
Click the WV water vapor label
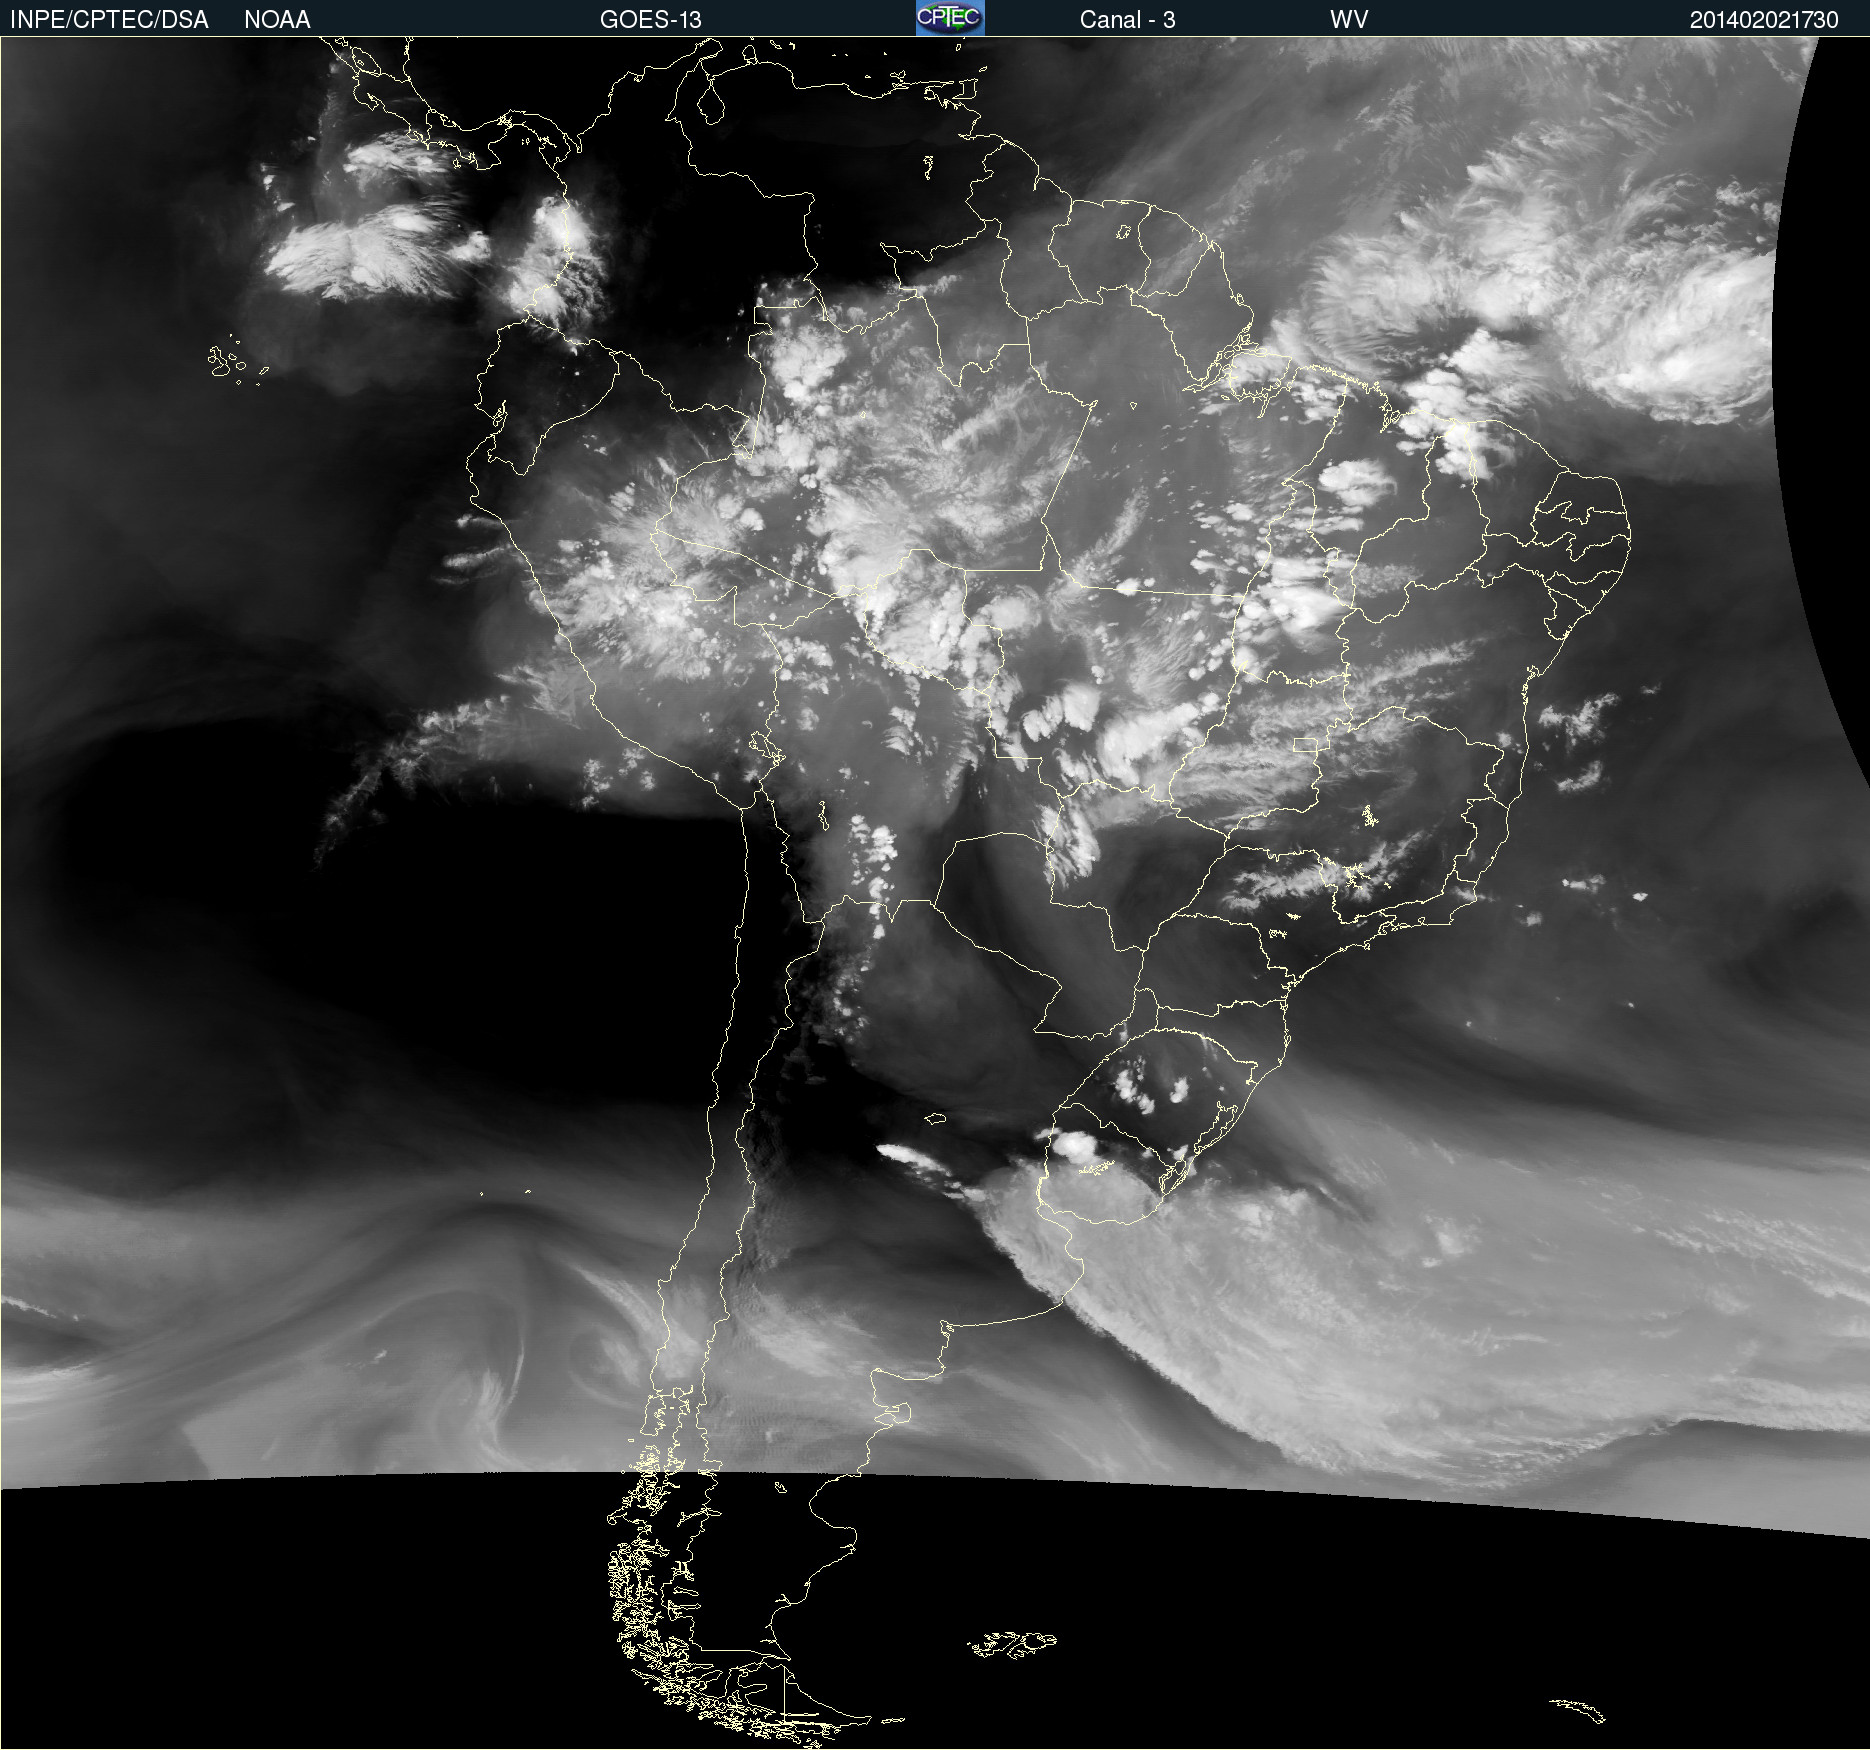(1349, 20)
